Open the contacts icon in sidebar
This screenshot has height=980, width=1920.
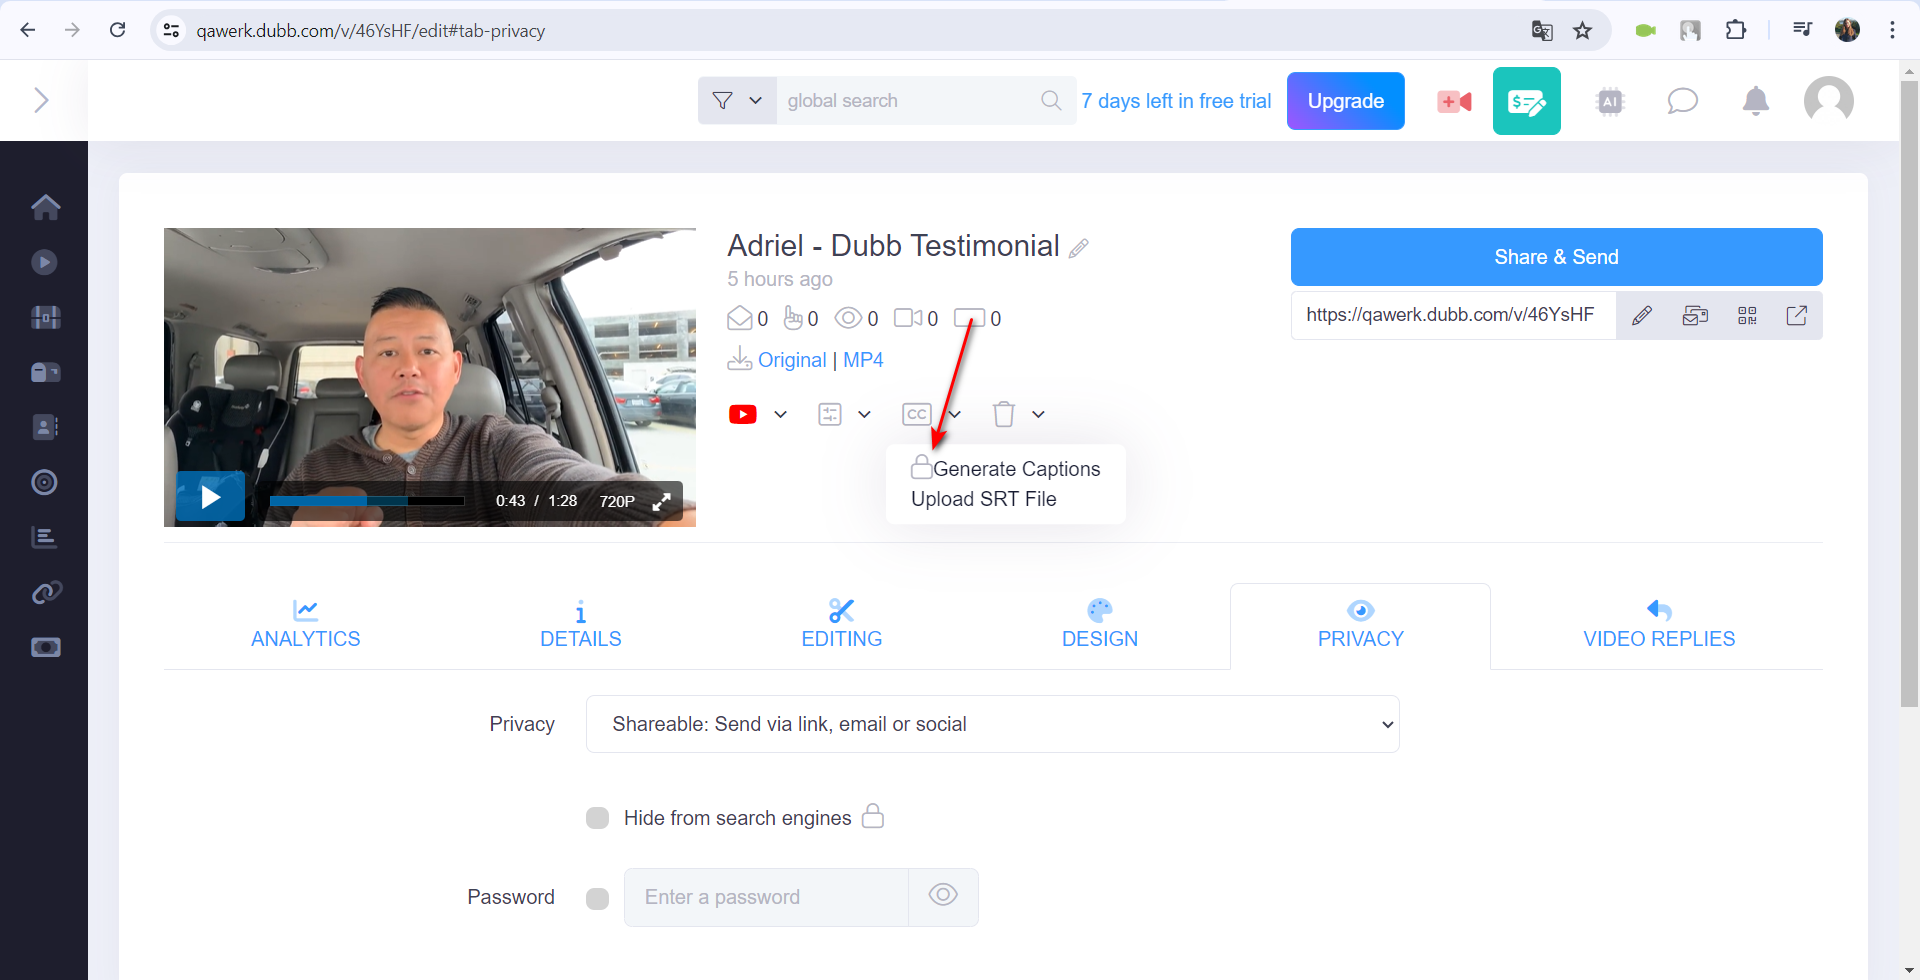[x=45, y=427]
